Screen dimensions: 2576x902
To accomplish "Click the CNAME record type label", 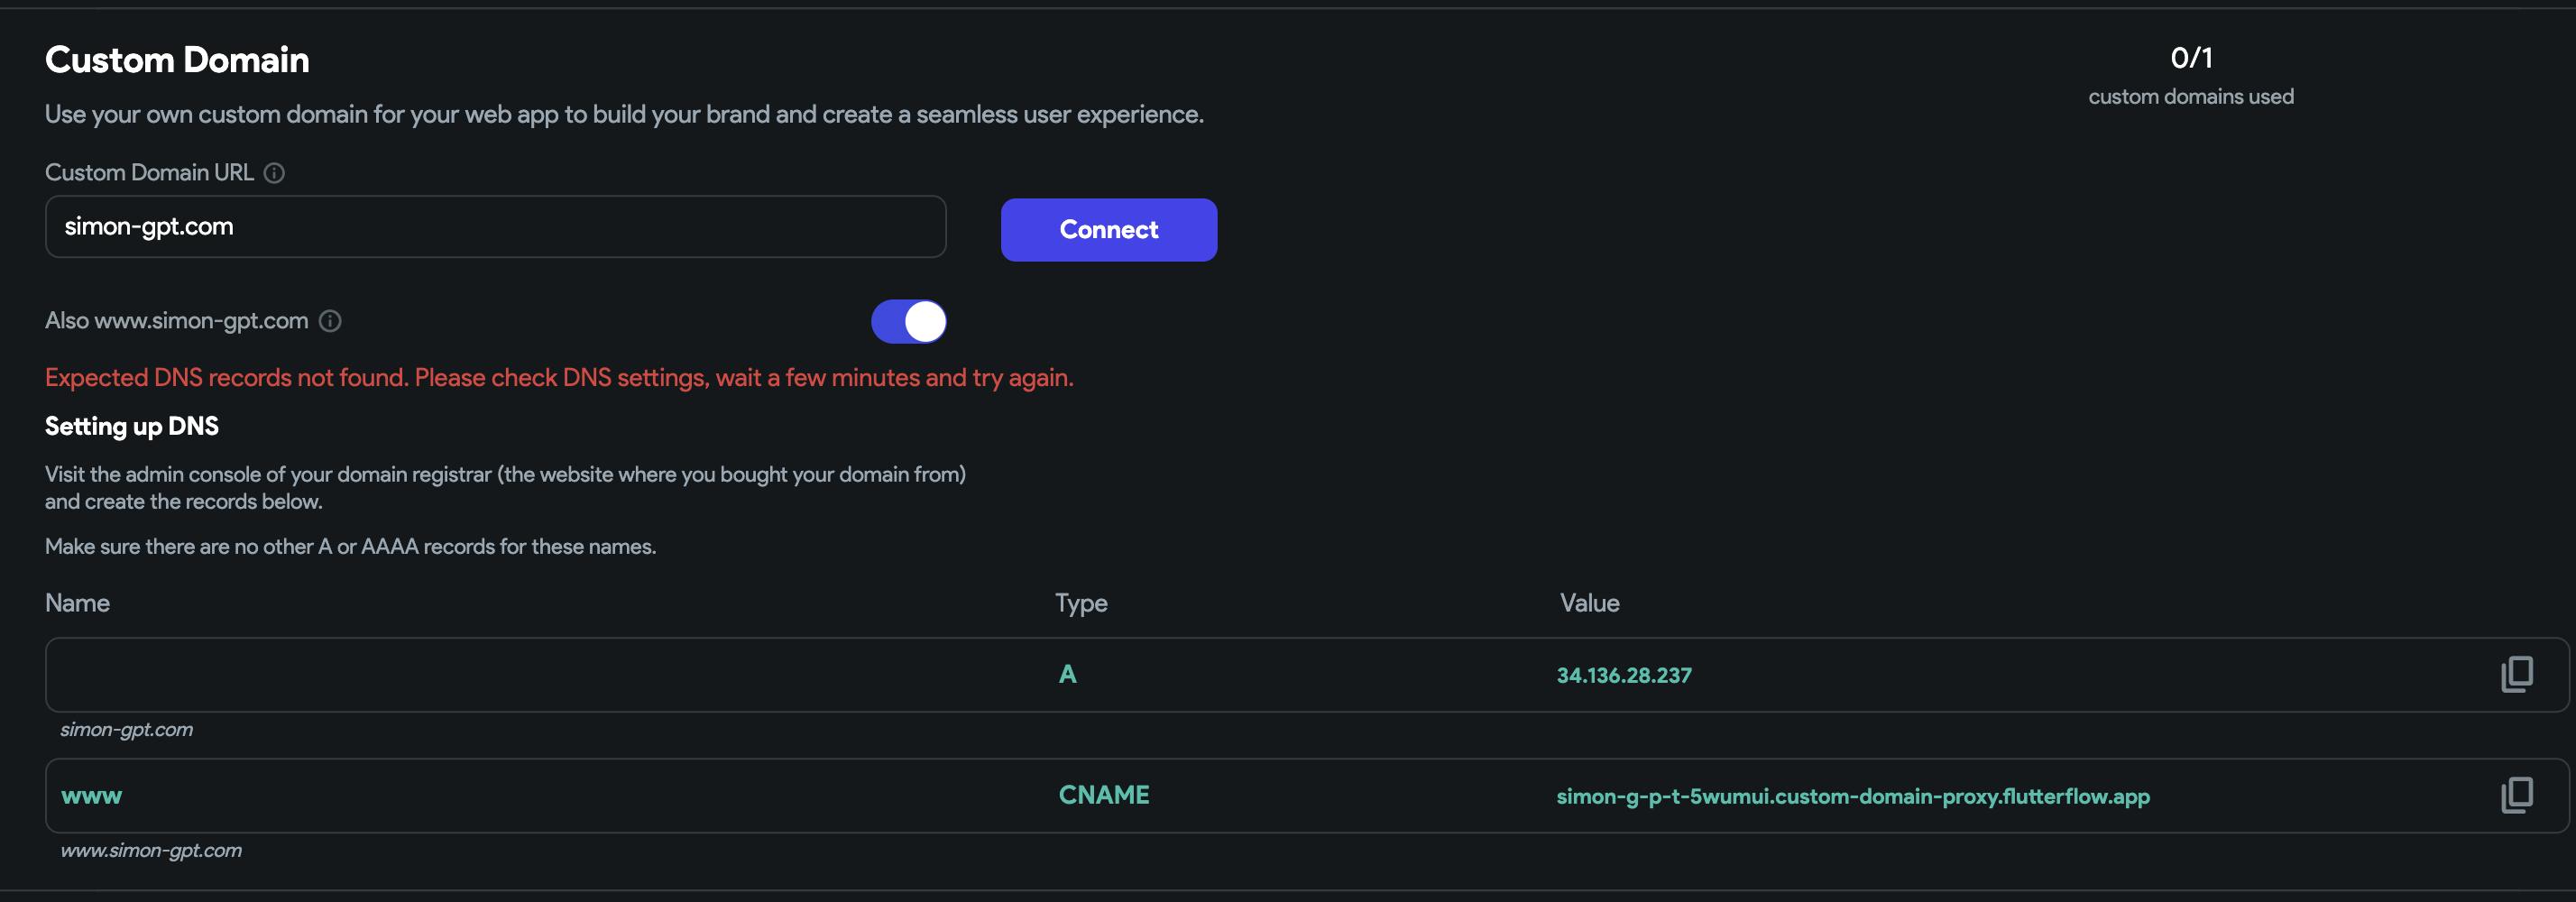I will pos(1103,795).
